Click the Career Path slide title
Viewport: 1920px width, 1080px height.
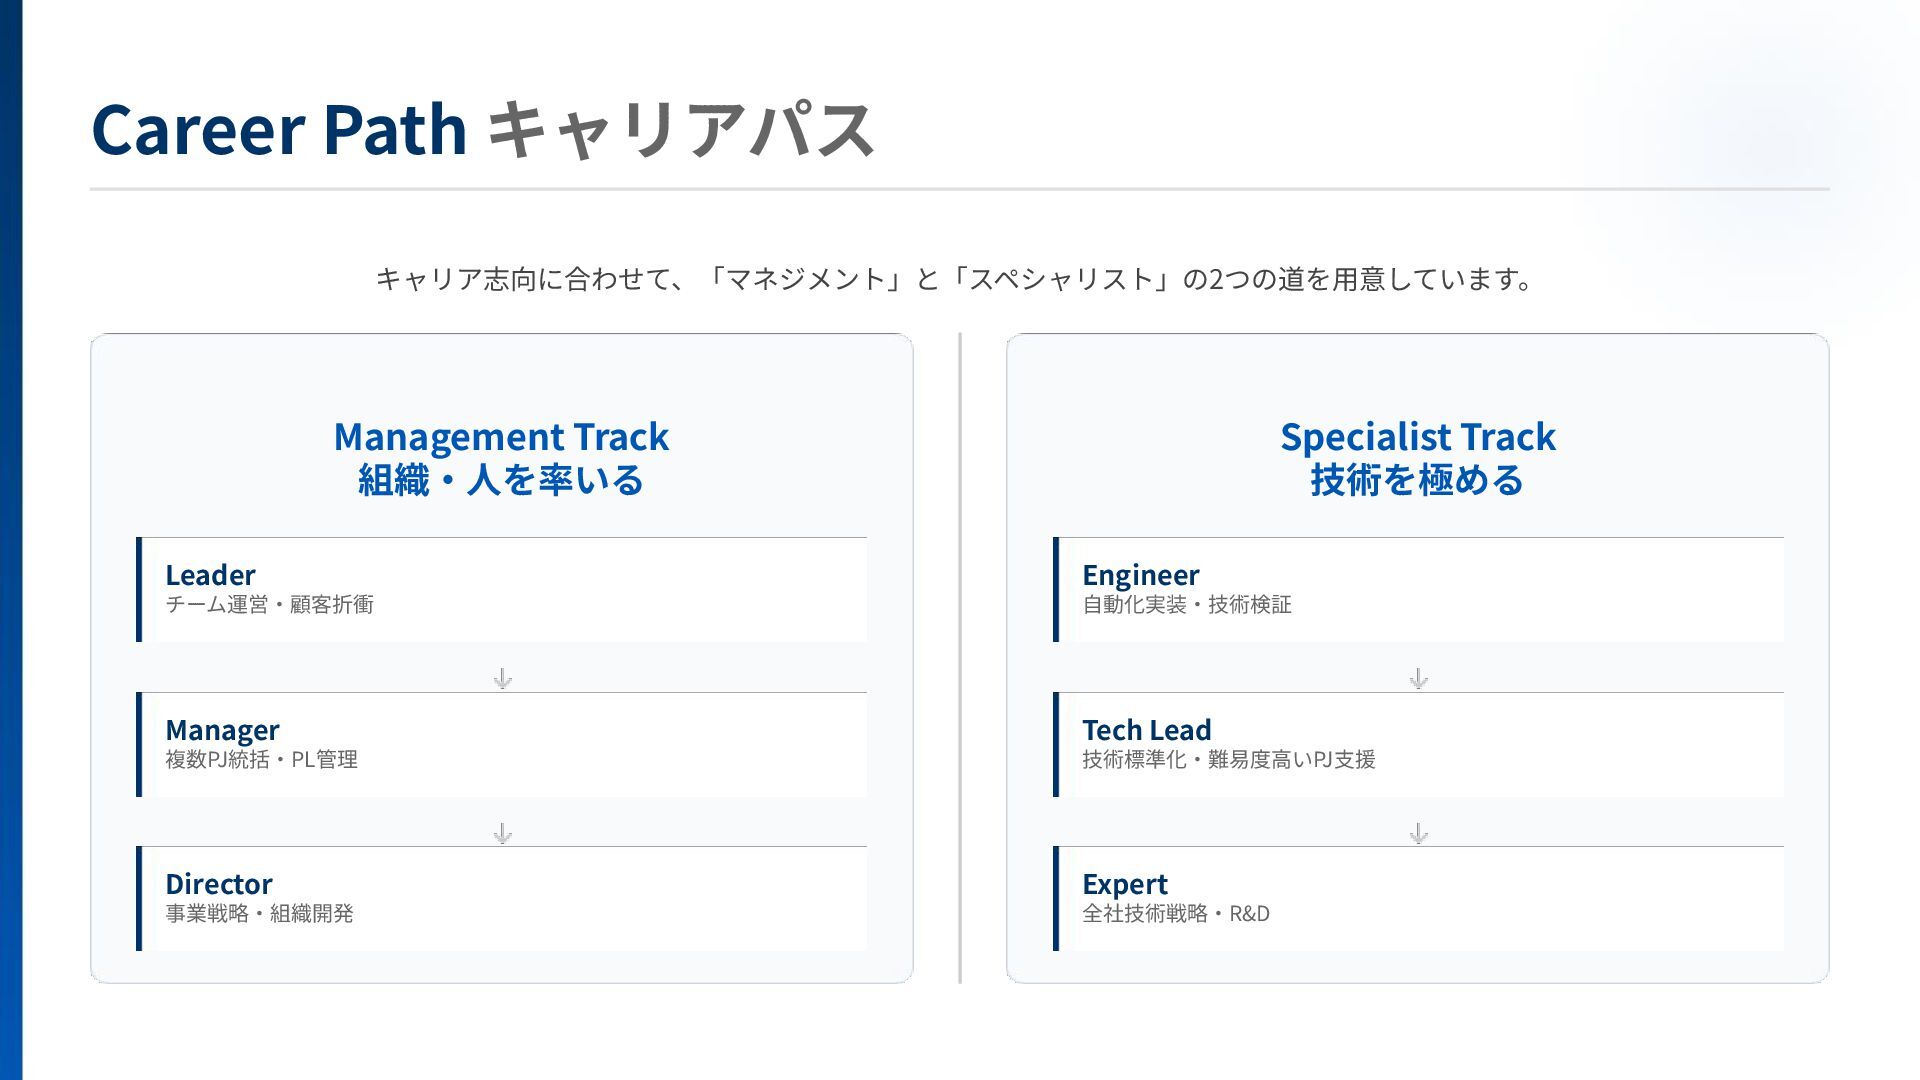[482, 129]
